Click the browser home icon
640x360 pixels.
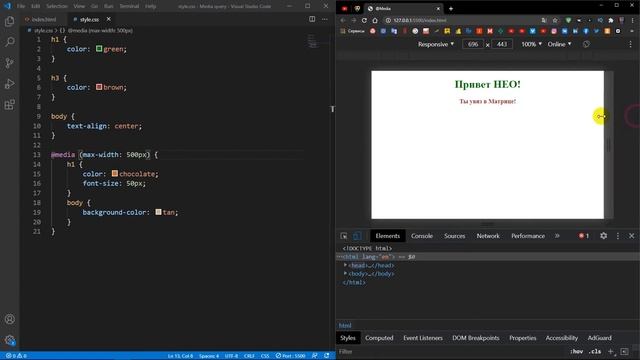(375, 20)
